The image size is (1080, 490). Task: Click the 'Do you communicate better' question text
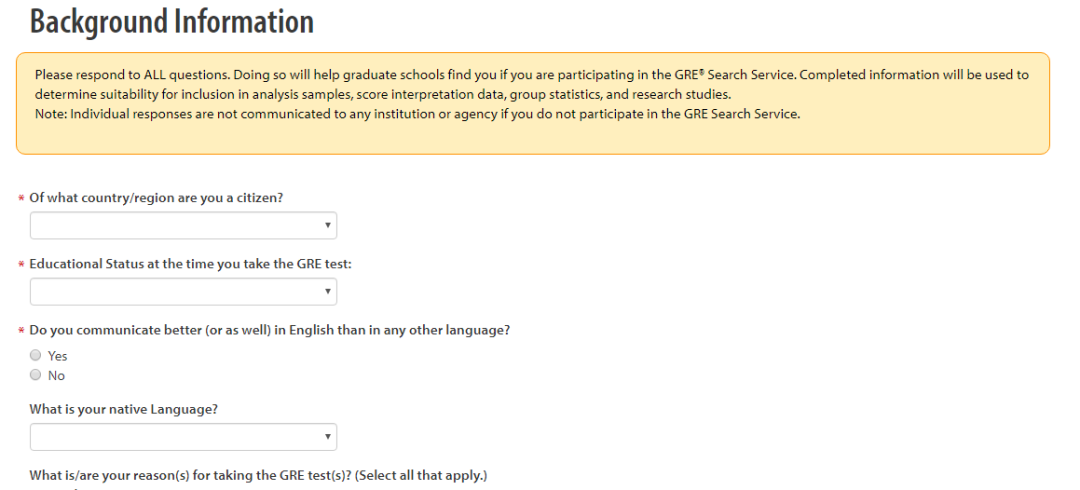269,330
